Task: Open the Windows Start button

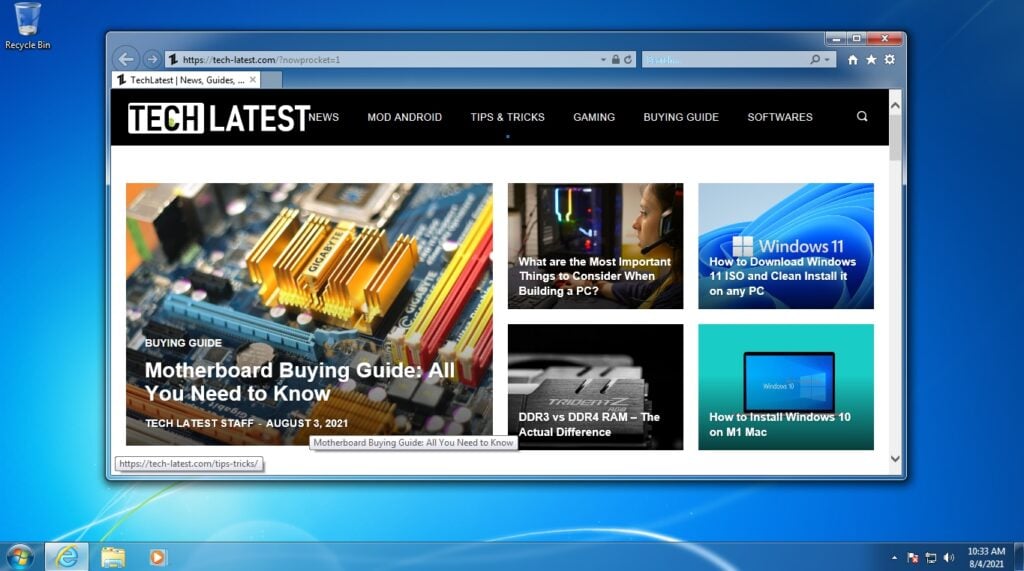Action: pos(19,557)
